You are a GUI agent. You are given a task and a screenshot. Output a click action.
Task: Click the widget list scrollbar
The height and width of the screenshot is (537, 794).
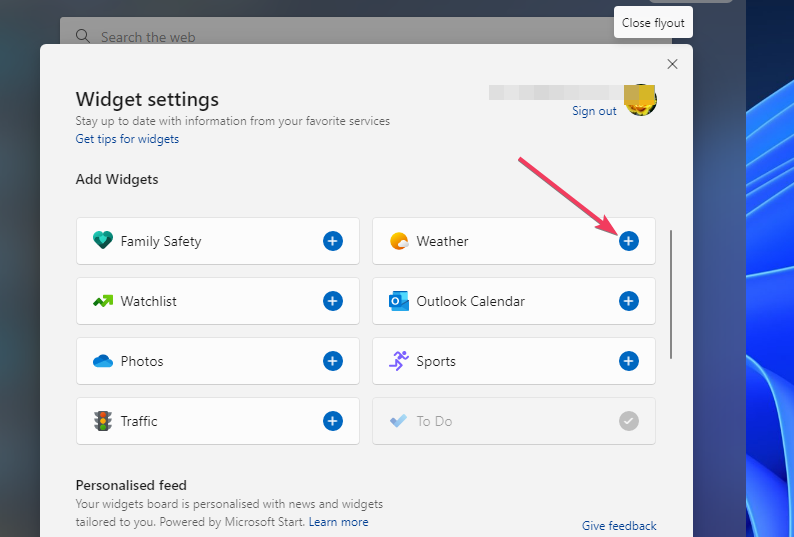671,295
